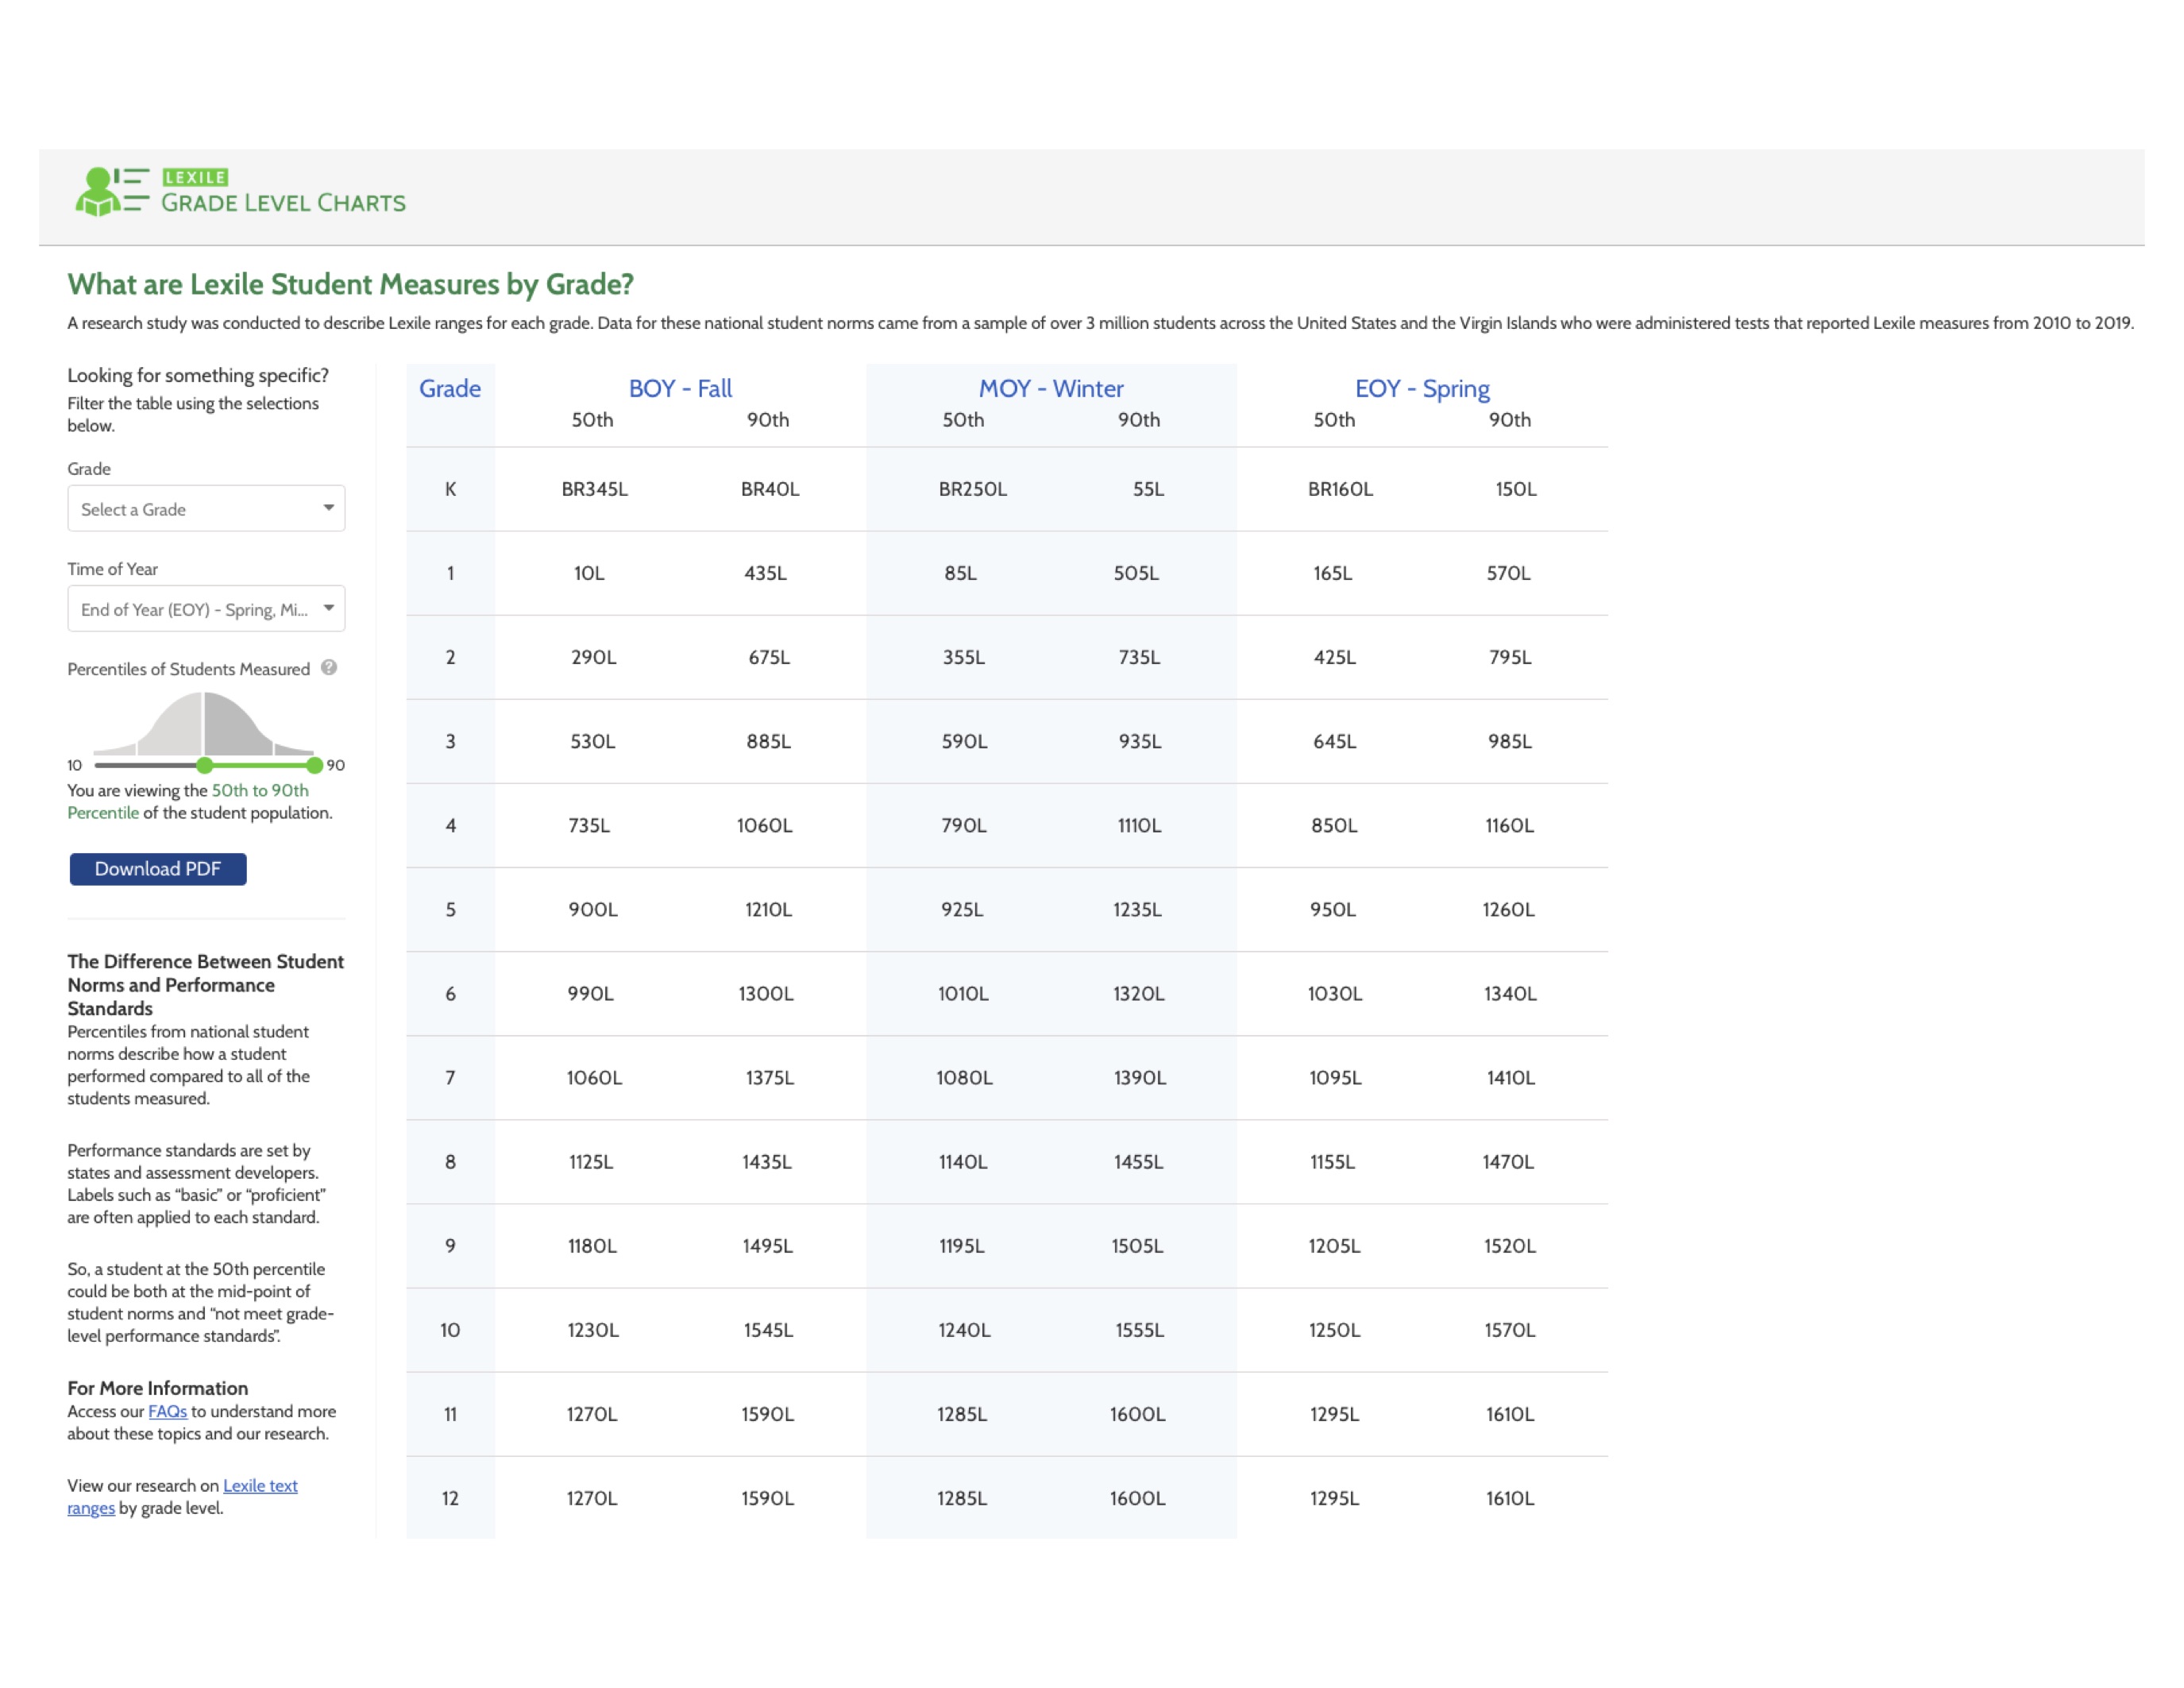Open the Lexile text ranges link
The height and width of the screenshot is (1688, 2184).
[260, 1486]
